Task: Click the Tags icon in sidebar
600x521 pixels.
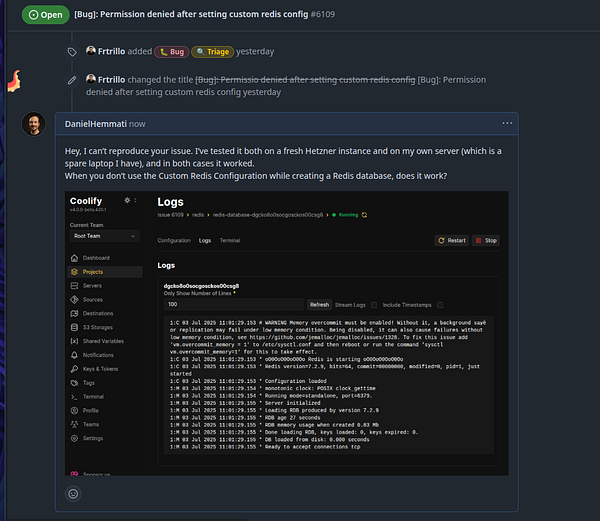Action: click(x=75, y=383)
